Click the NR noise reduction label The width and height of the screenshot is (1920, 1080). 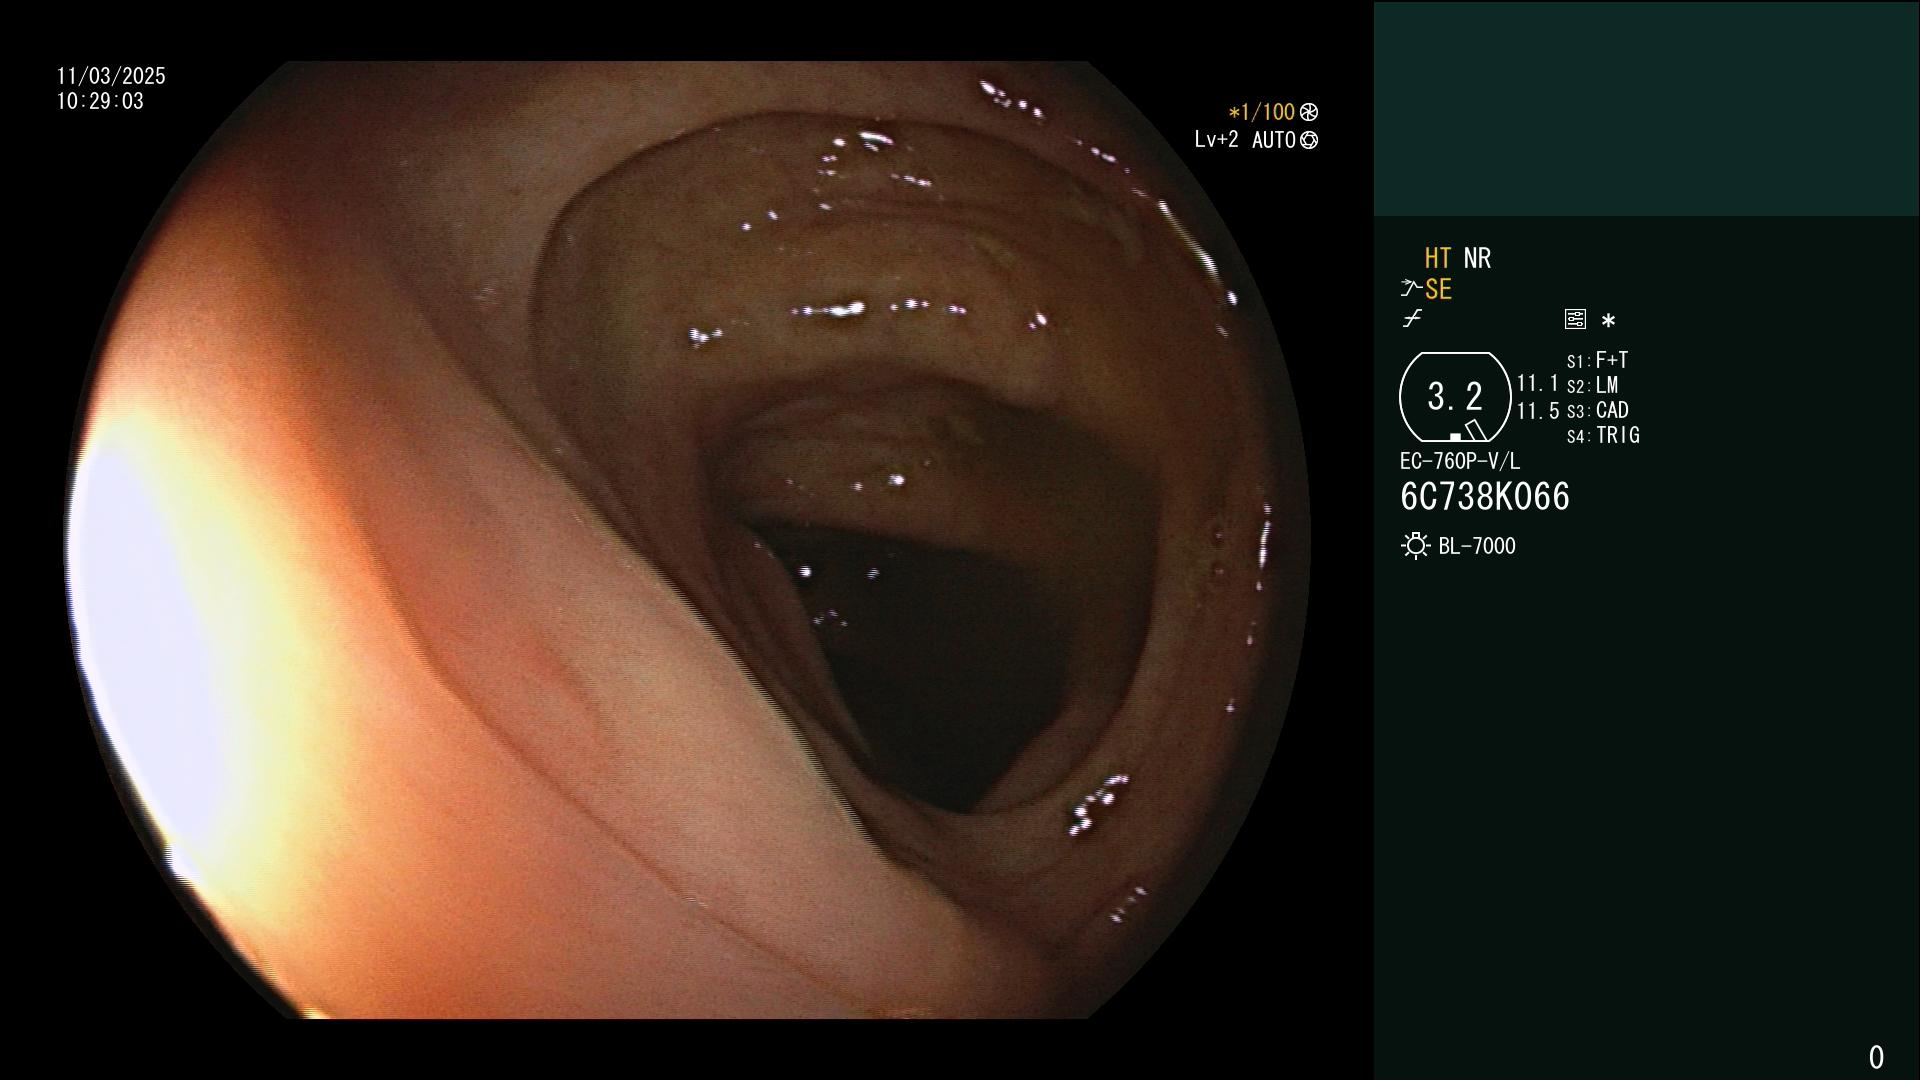click(x=1477, y=258)
